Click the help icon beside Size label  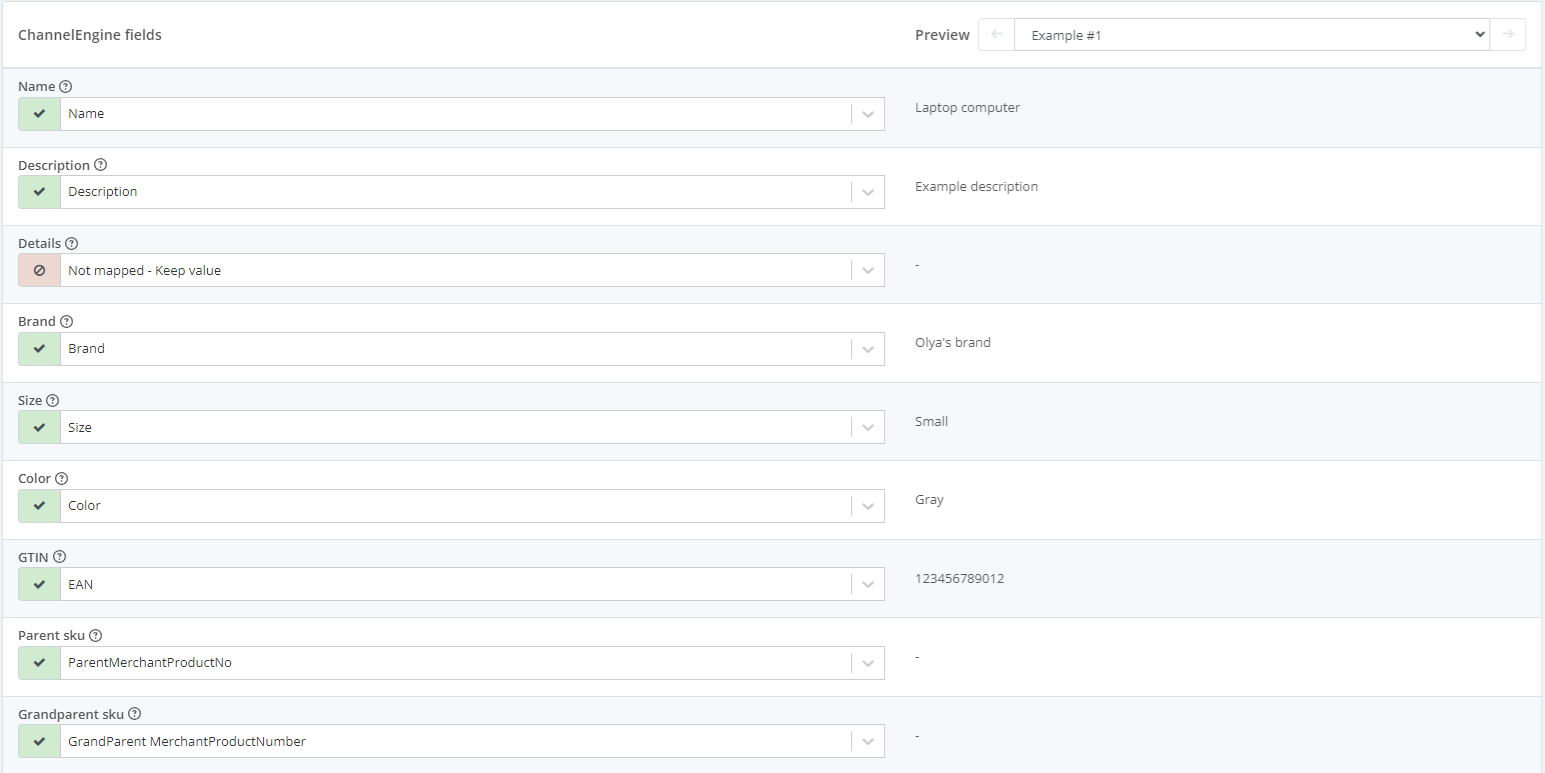point(52,400)
